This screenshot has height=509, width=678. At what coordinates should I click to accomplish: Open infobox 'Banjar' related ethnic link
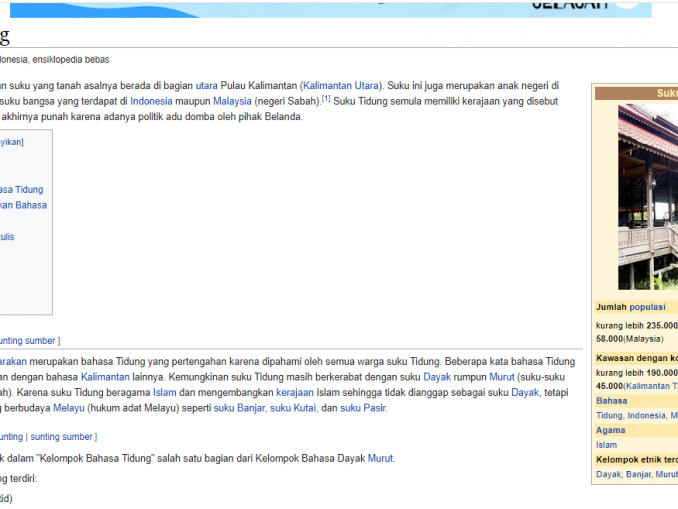coord(638,474)
